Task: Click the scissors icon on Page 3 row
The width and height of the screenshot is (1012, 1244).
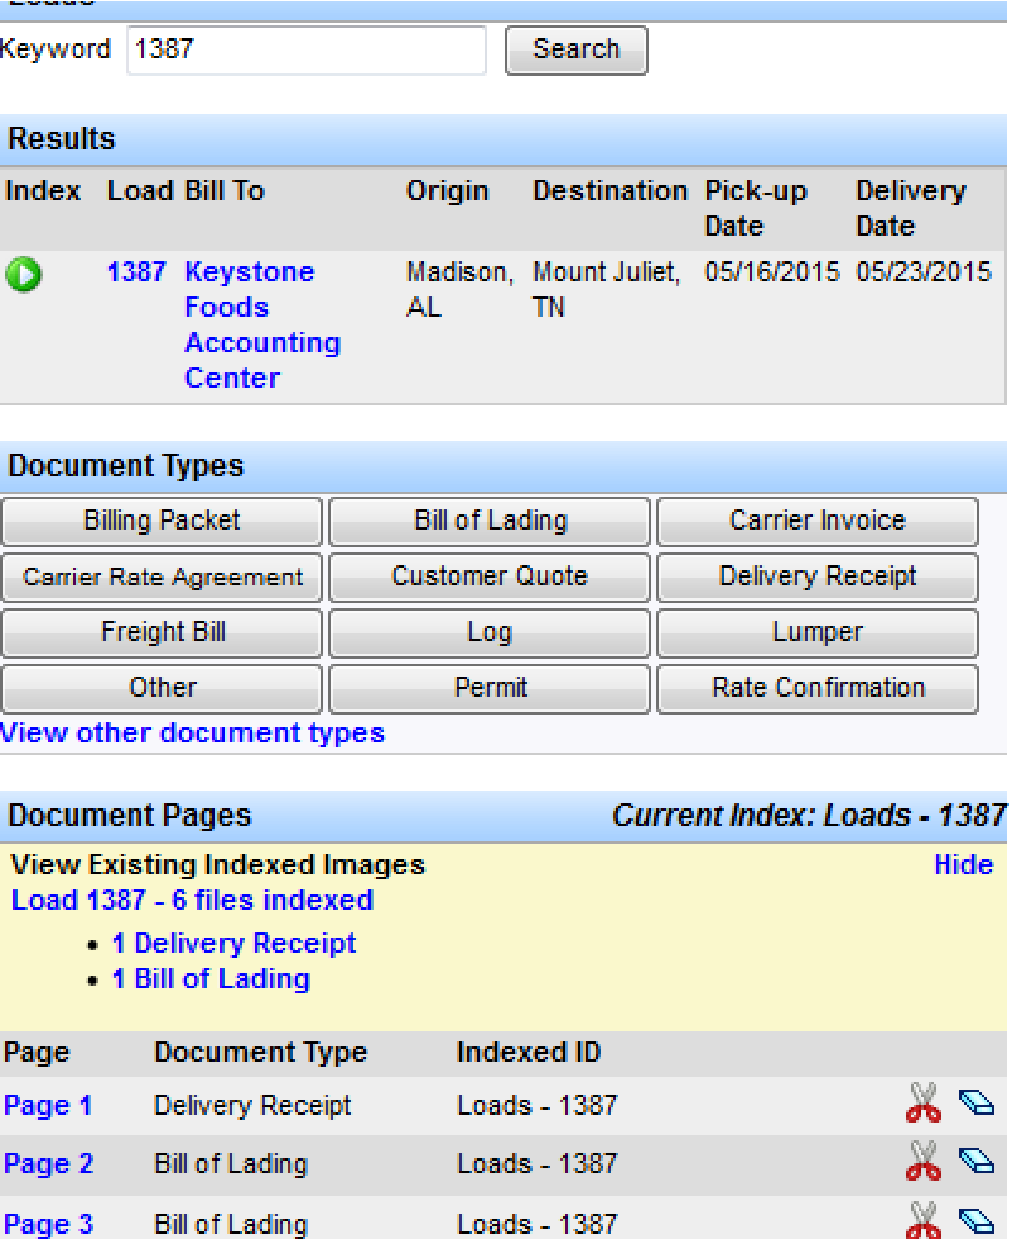Action: 923,1221
